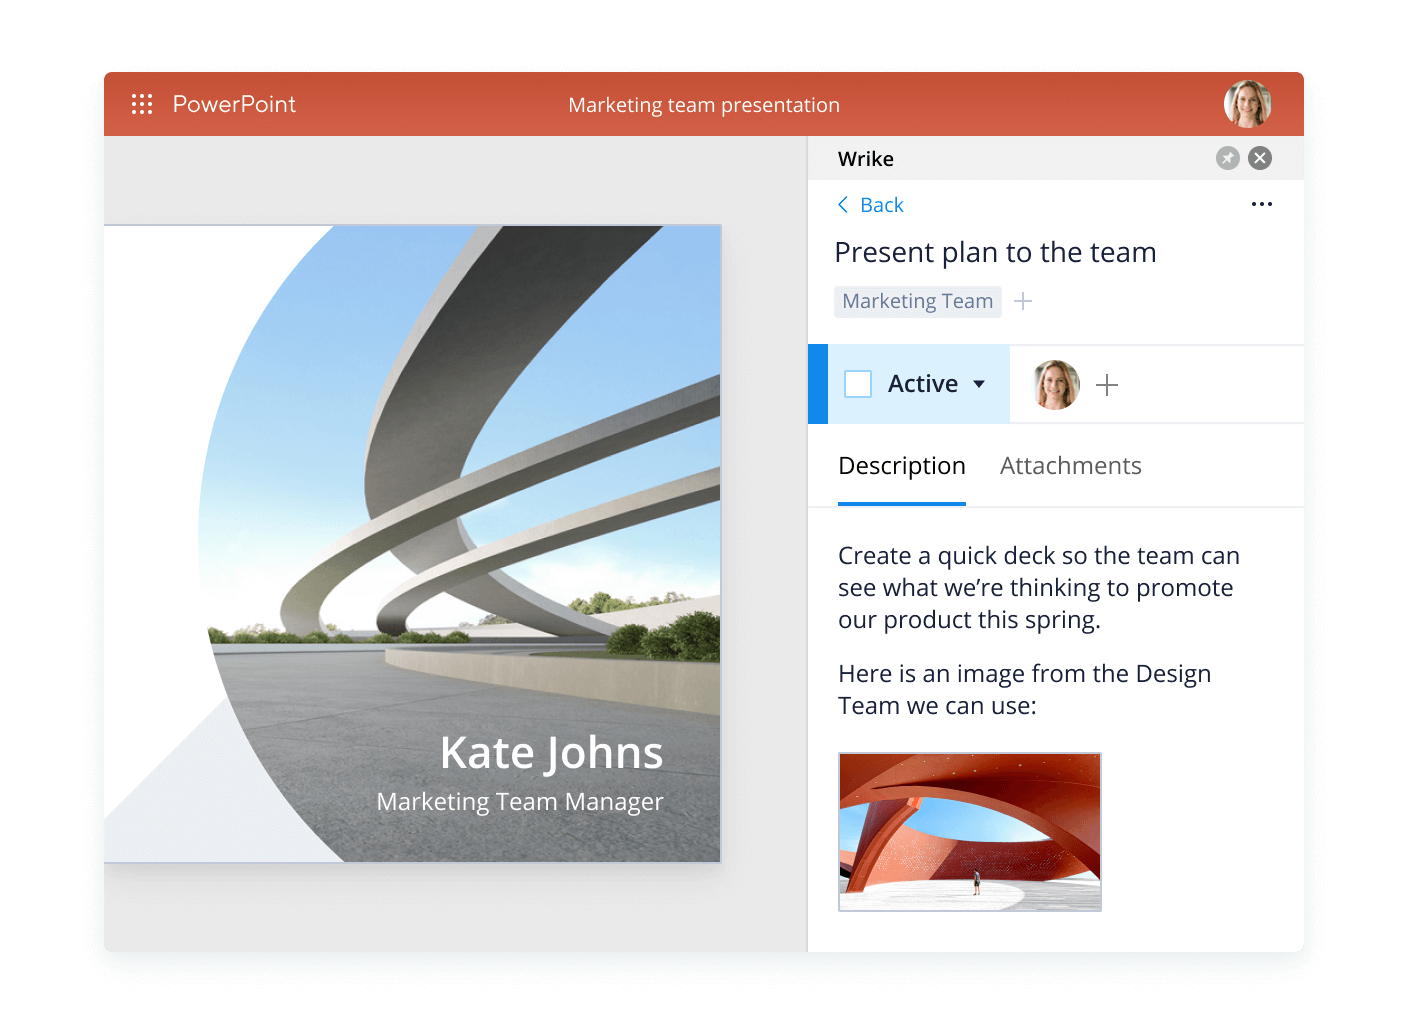Expand the Active status dropdown arrow
The height and width of the screenshot is (1024, 1408).
tap(979, 384)
